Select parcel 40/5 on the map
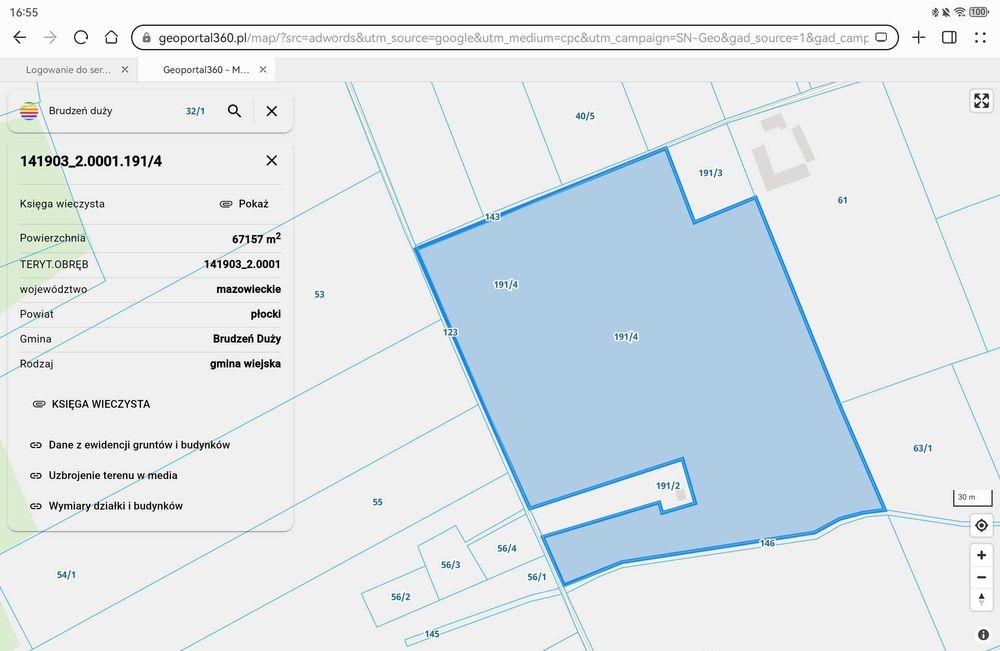The image size is (1000, 651). [585, 116]
